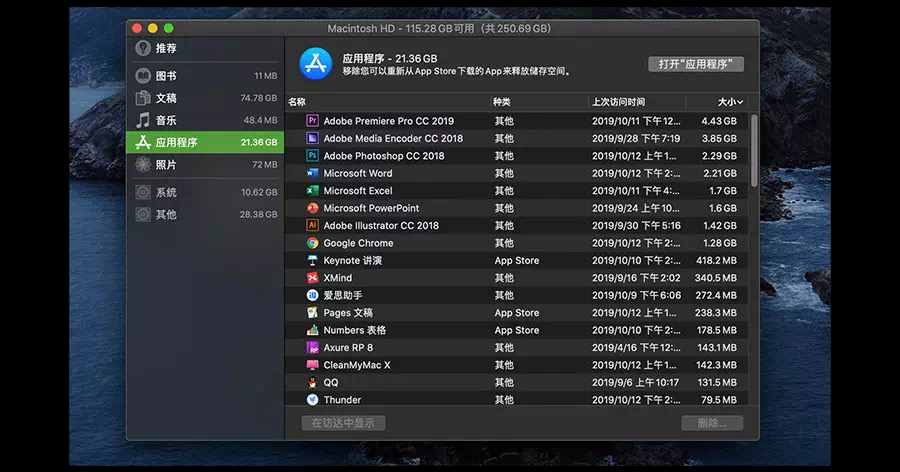The image size is (900, 472).
Task: Select the 其他 entry in sidebar
Action: [x=205, y=214]
